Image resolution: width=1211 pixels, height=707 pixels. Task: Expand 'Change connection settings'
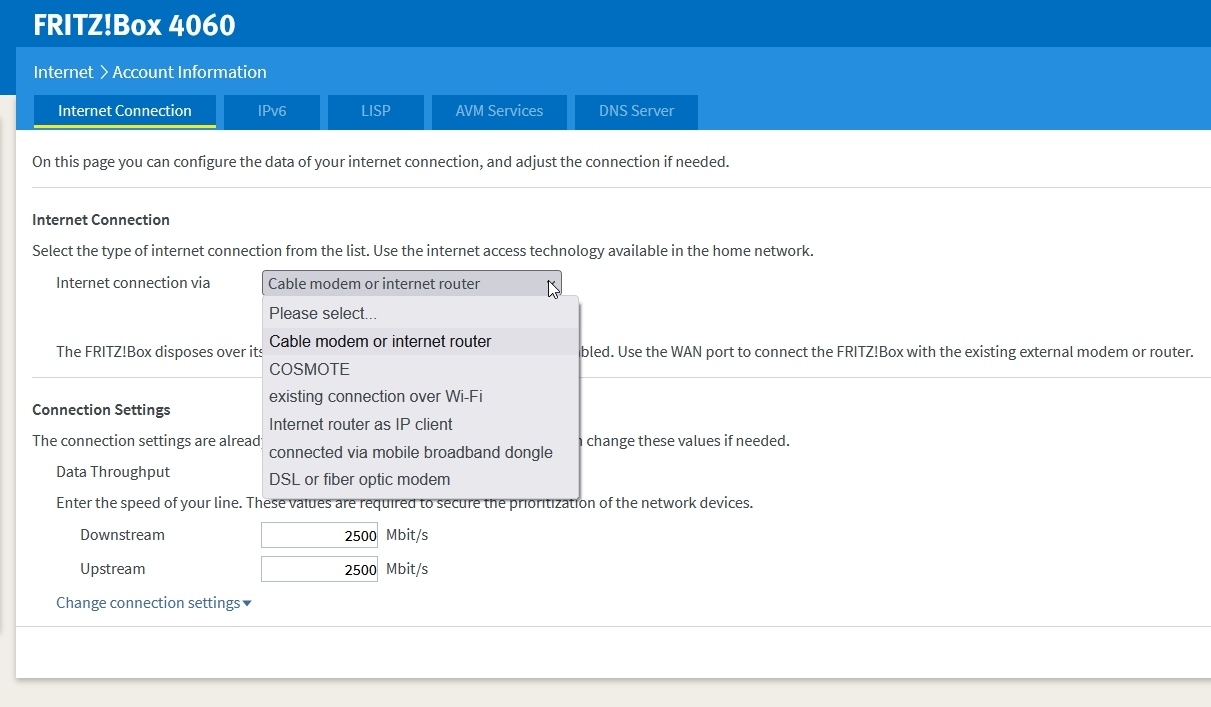coord(154,603)
